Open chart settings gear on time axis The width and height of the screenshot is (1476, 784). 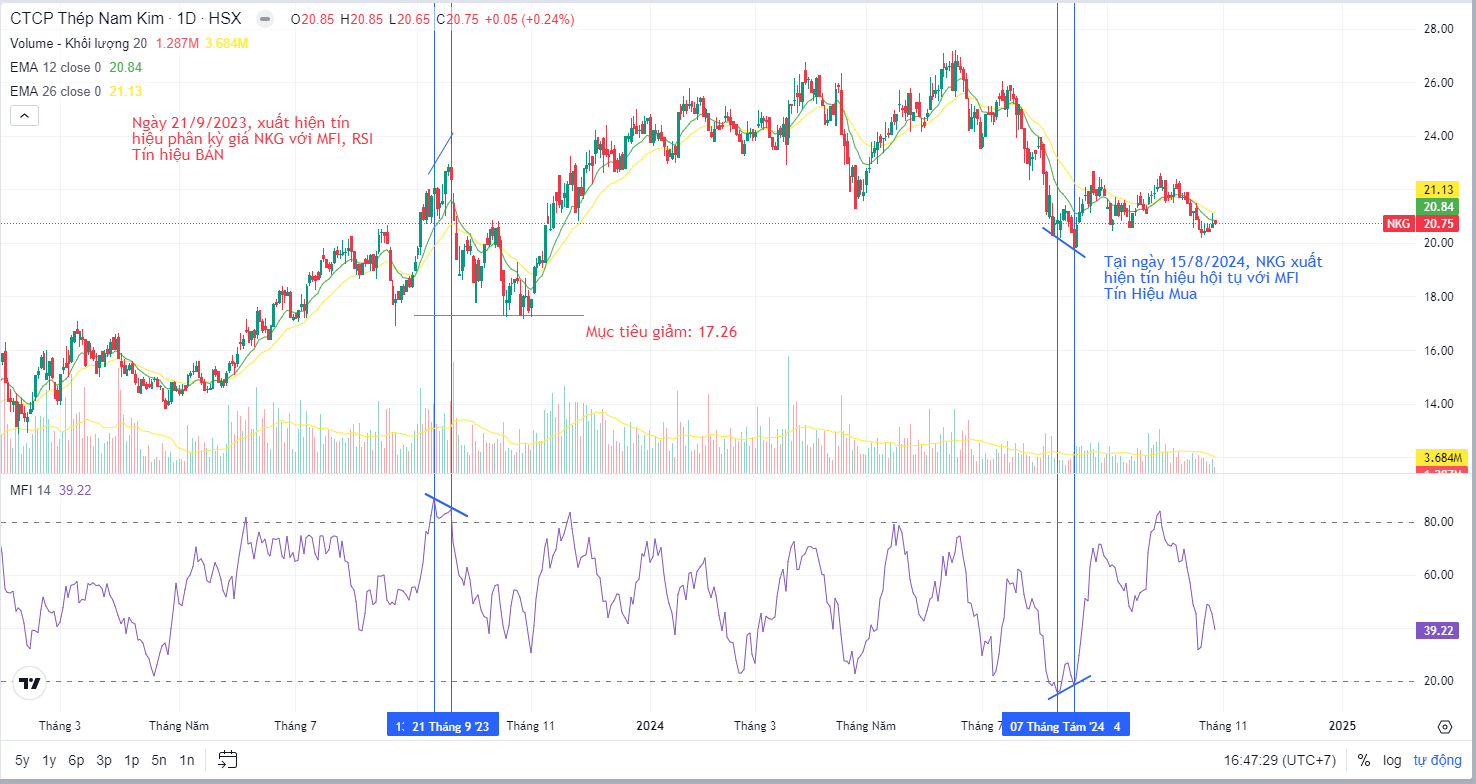click(x=1444, y=726)
